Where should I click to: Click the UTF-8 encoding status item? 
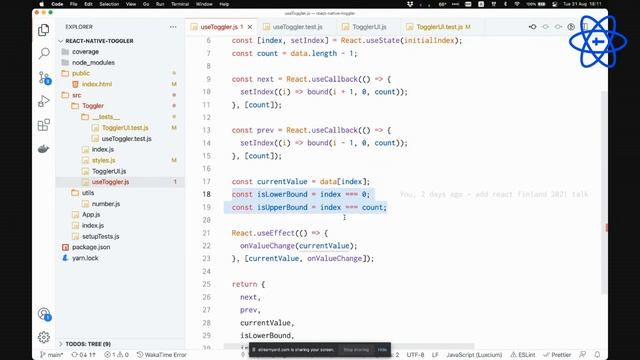[x=416, y=355]
